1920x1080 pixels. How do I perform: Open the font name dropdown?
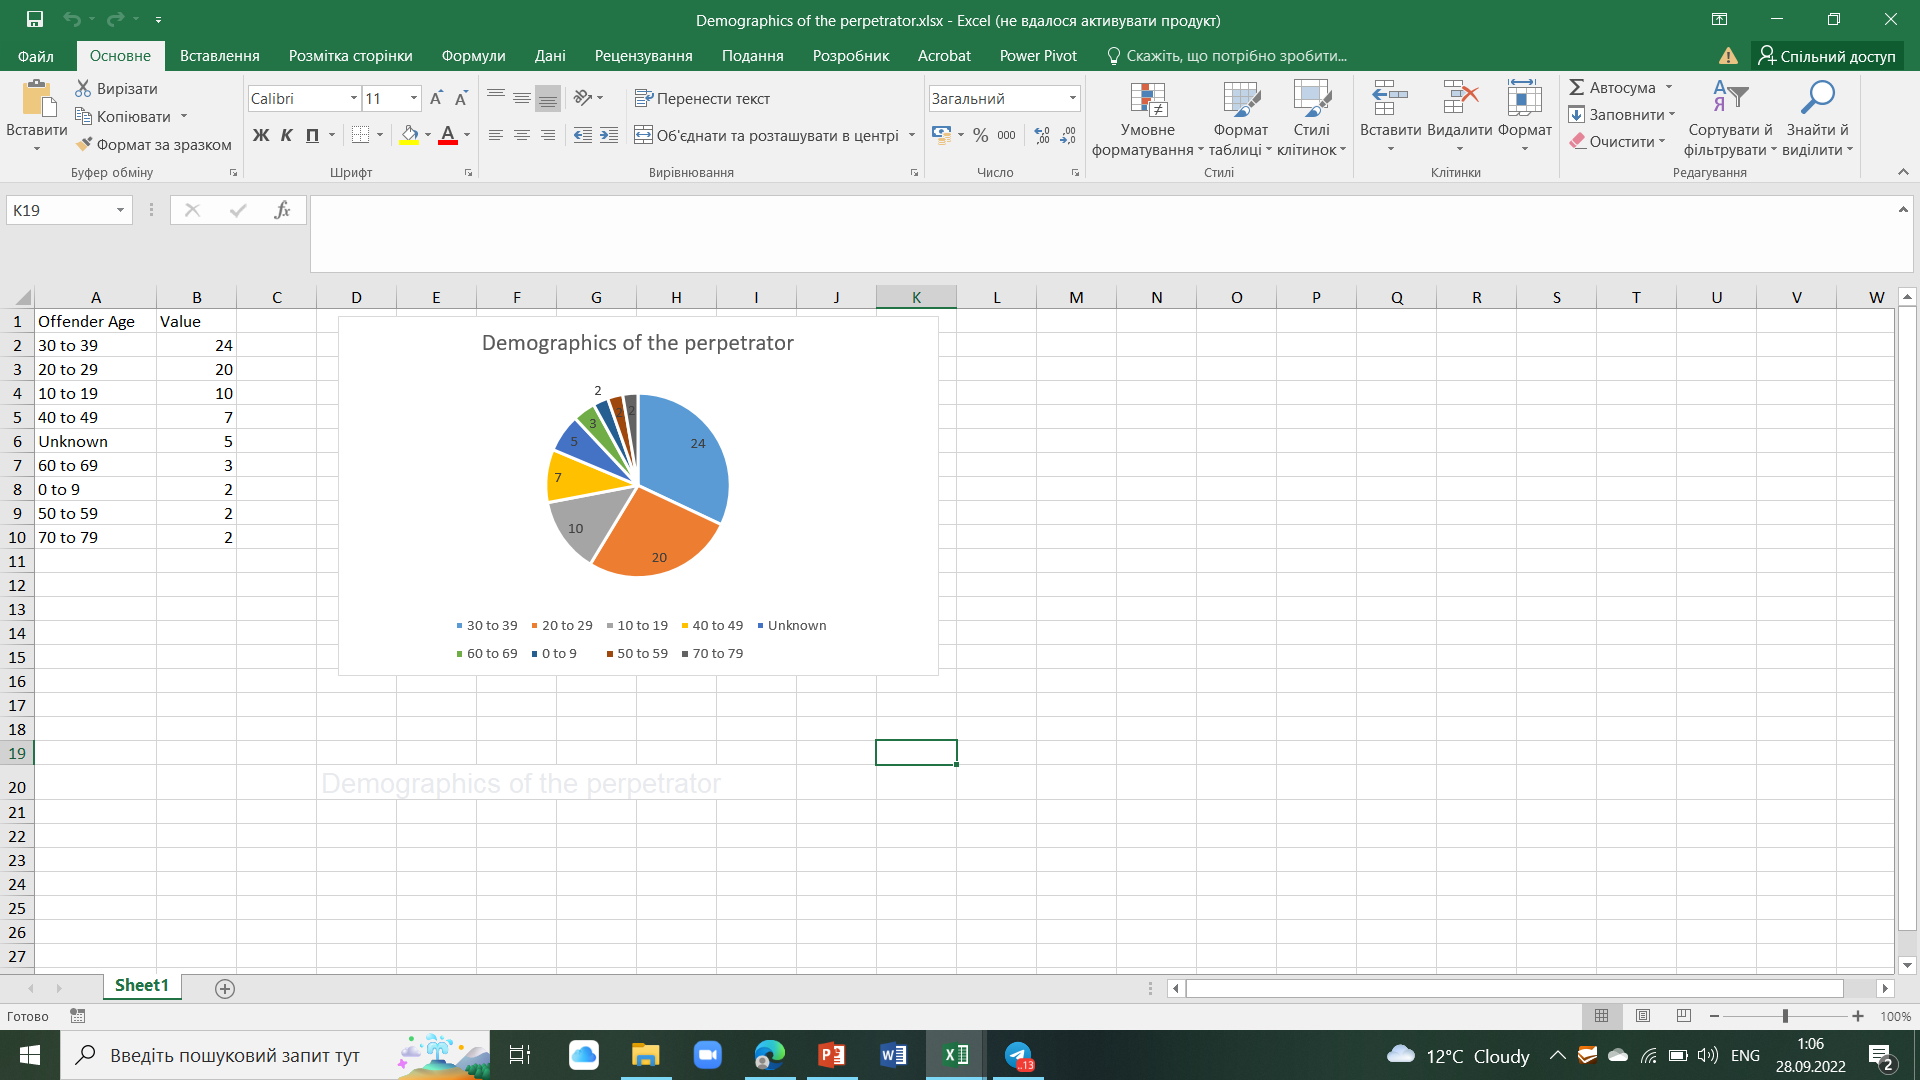click(x=353, y=98)
